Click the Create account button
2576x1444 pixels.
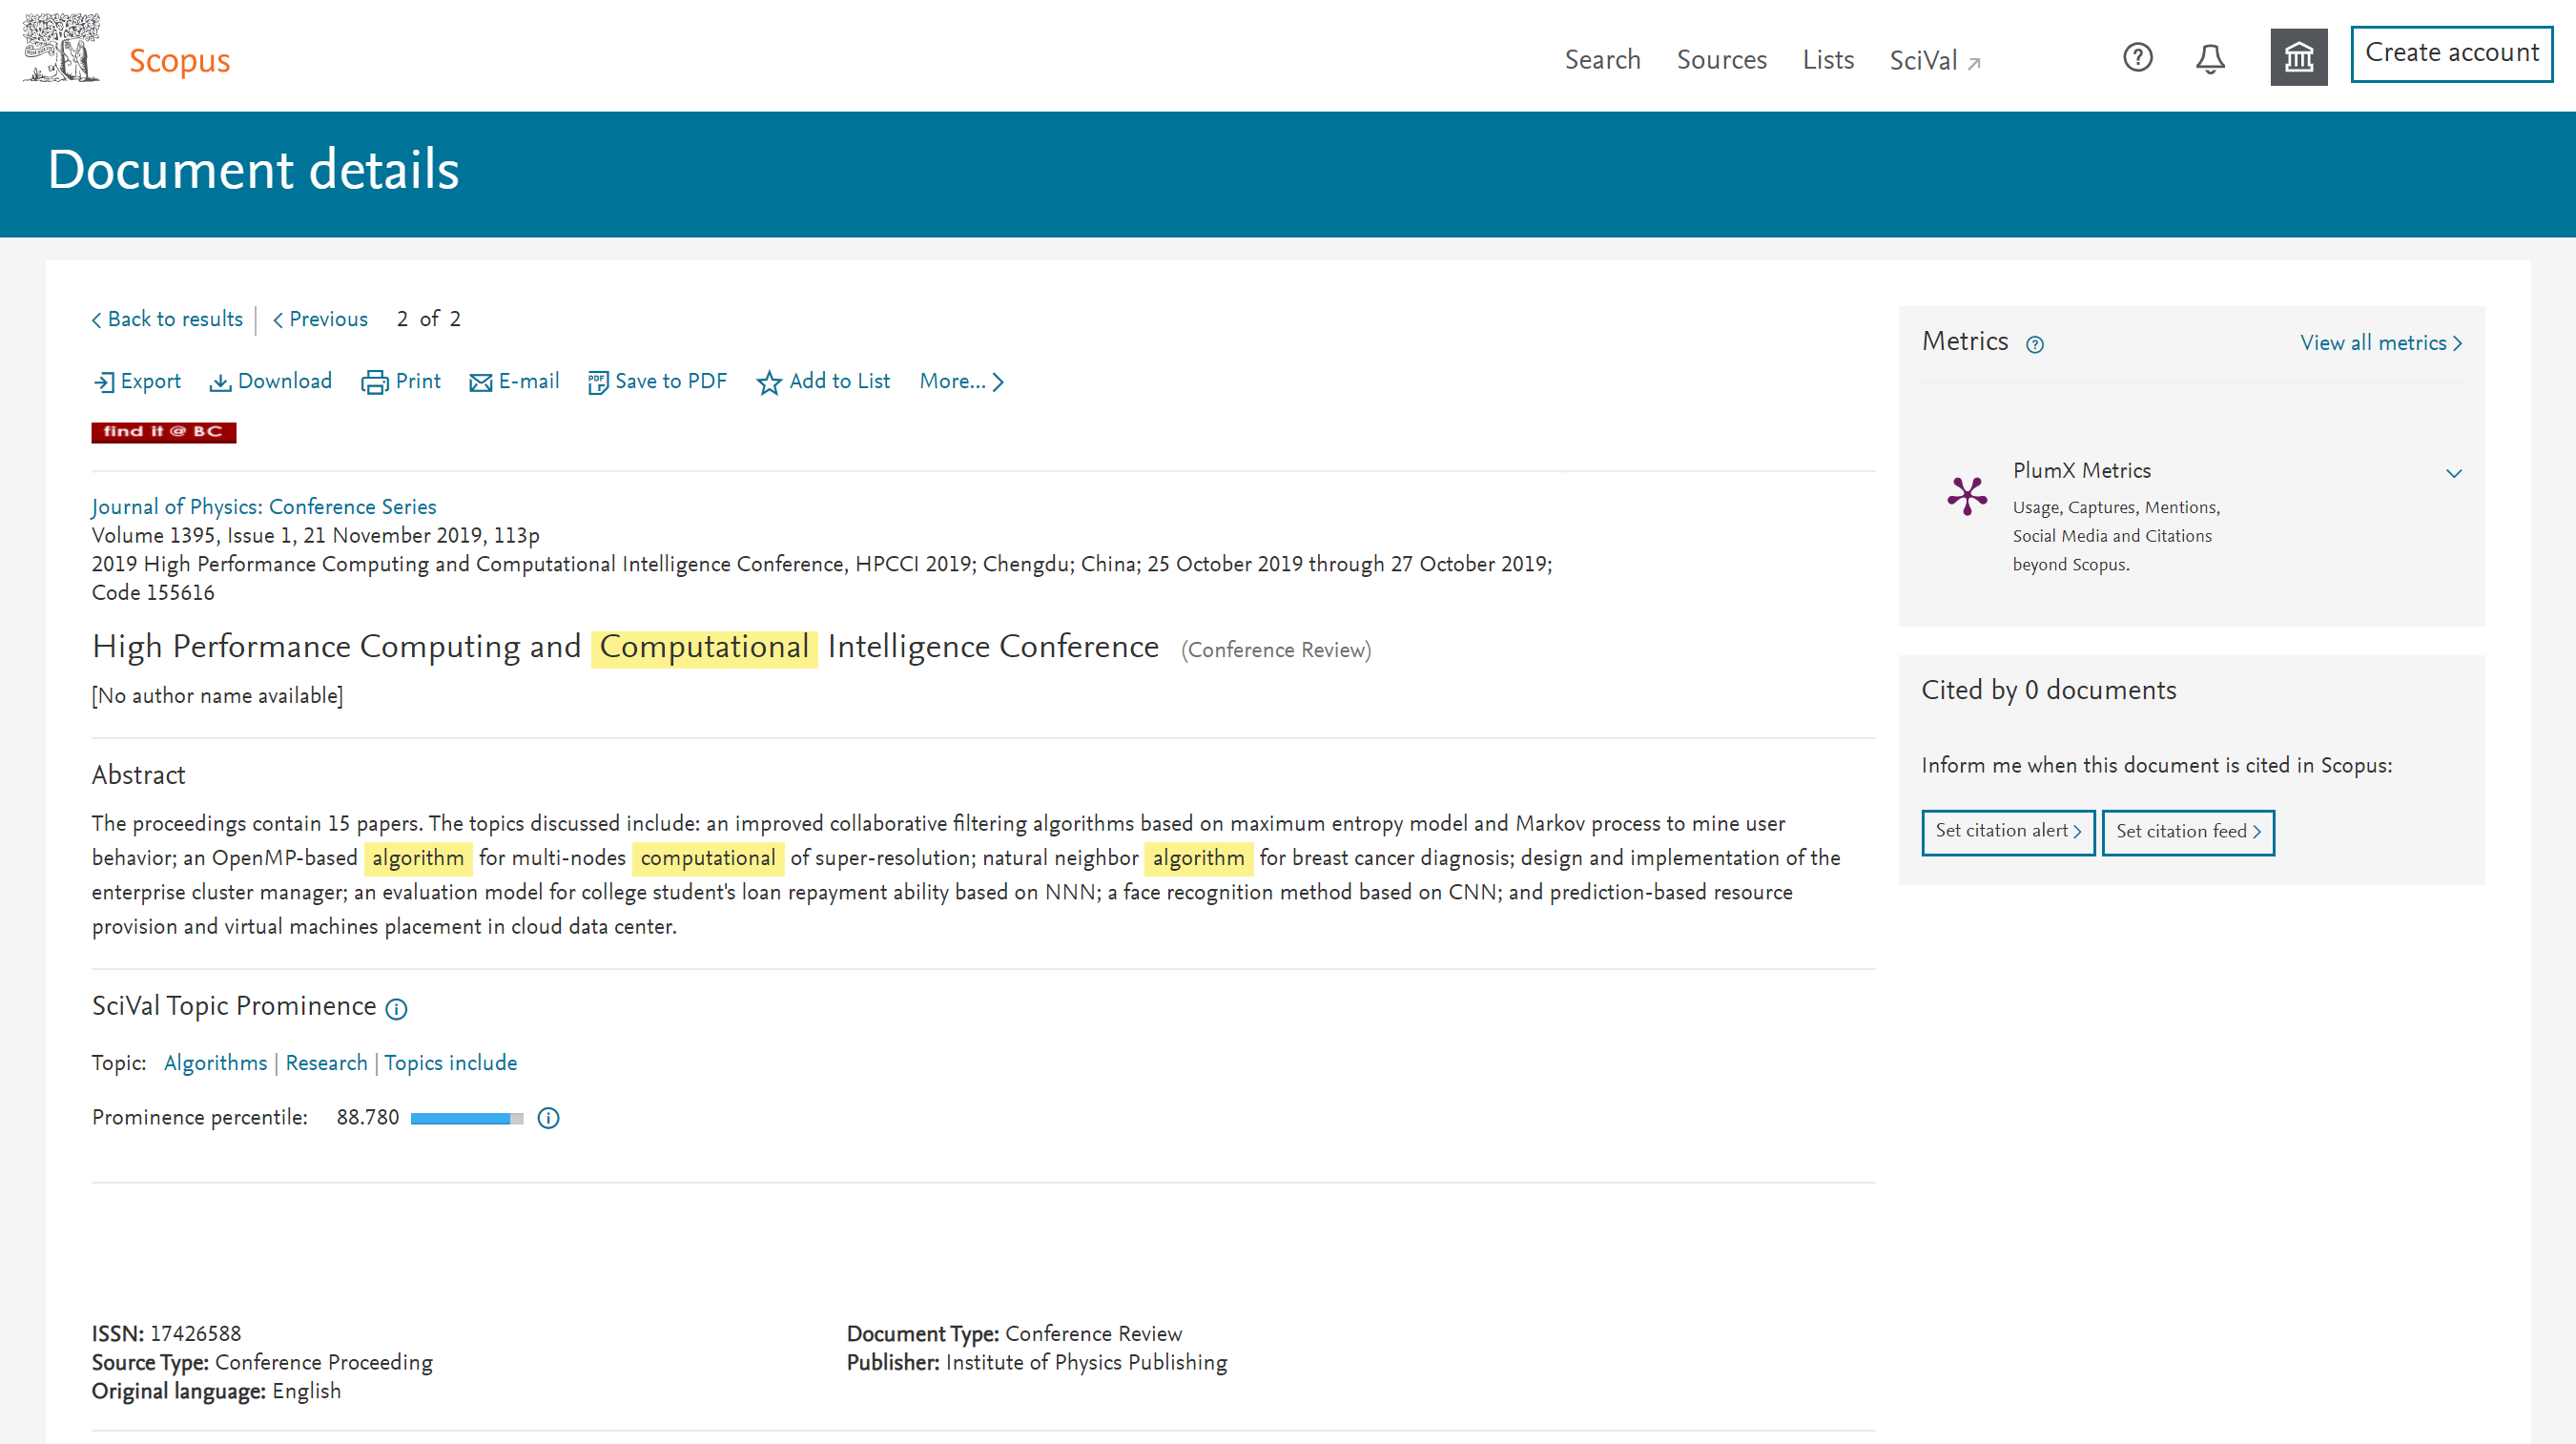(x=2451, y=53)
